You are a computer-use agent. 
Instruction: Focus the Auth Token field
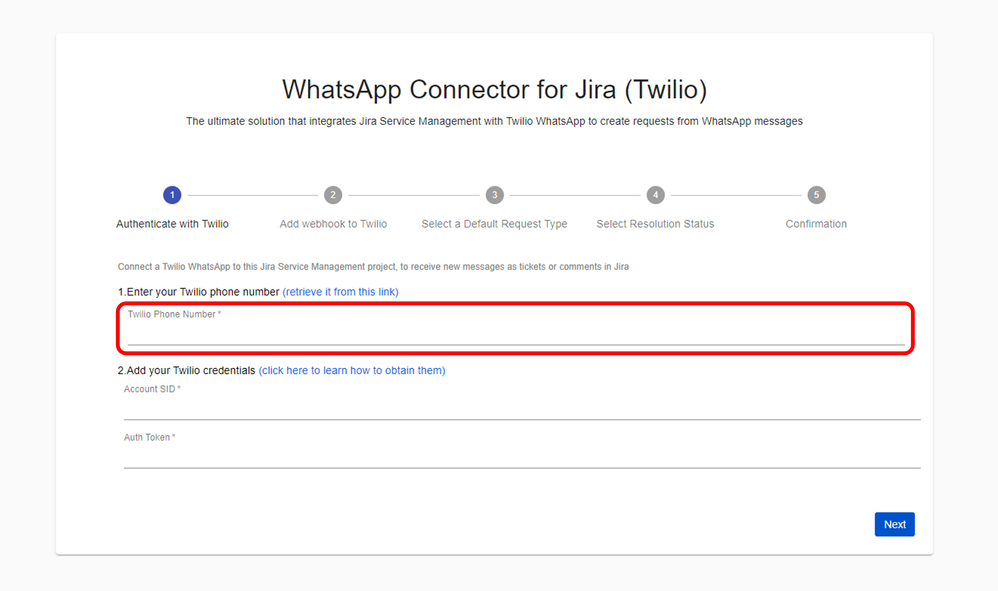tap(522, 450)
